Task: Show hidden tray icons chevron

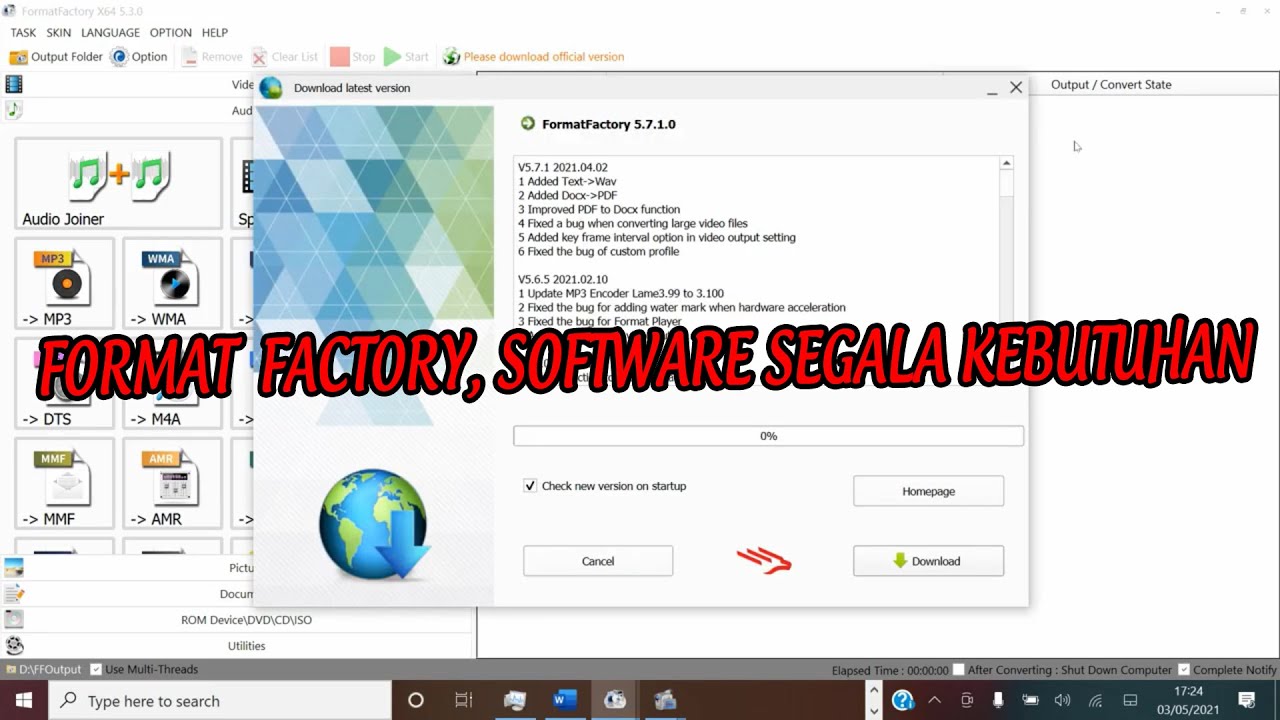Action: coord(934,700)
